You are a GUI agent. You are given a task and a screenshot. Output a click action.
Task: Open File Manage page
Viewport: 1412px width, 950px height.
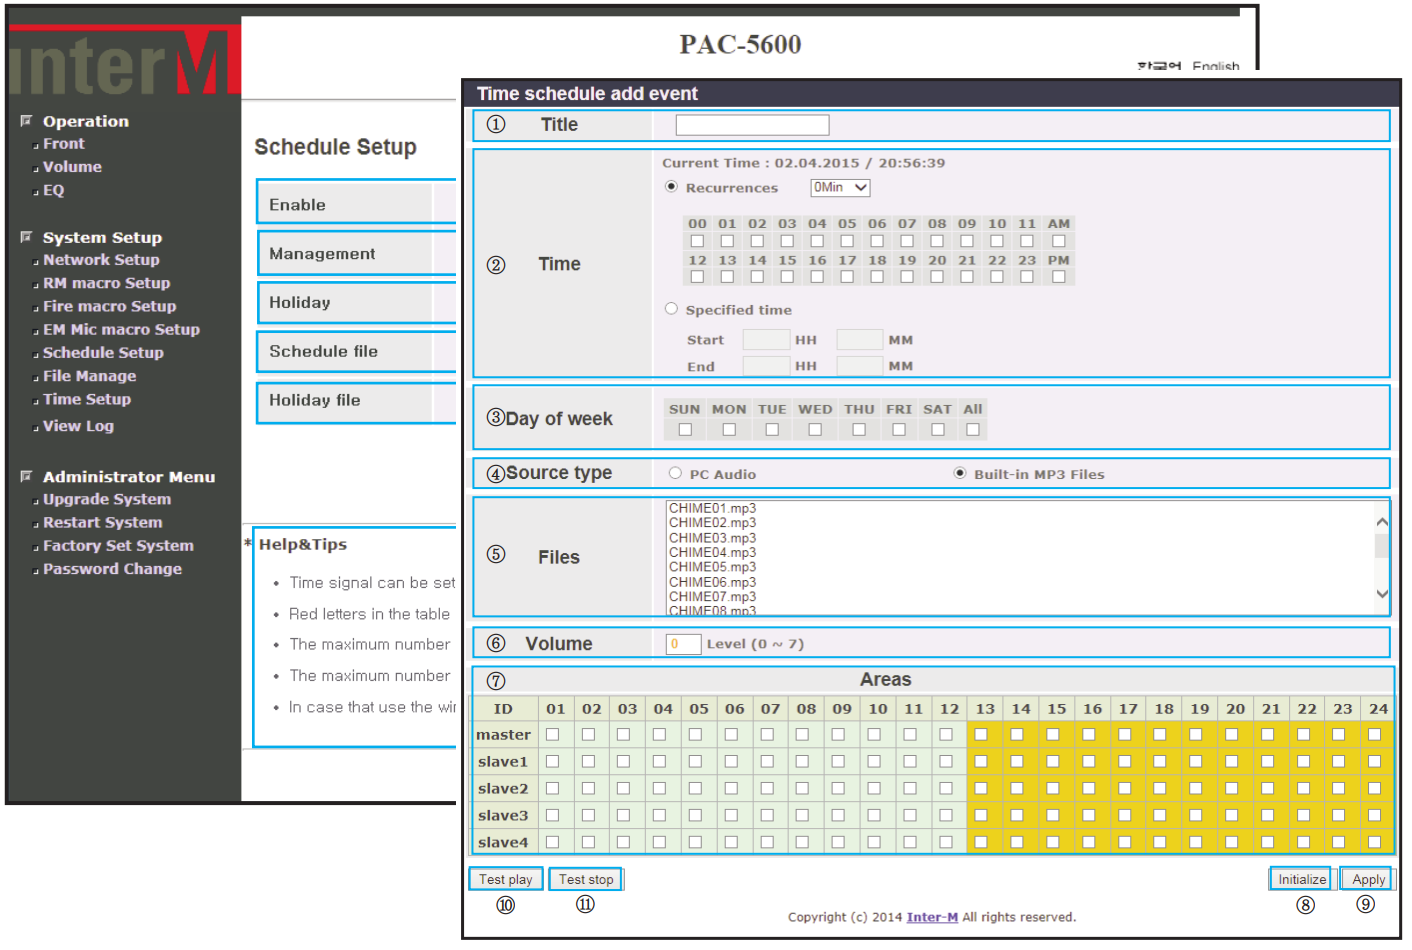(89, 376)
